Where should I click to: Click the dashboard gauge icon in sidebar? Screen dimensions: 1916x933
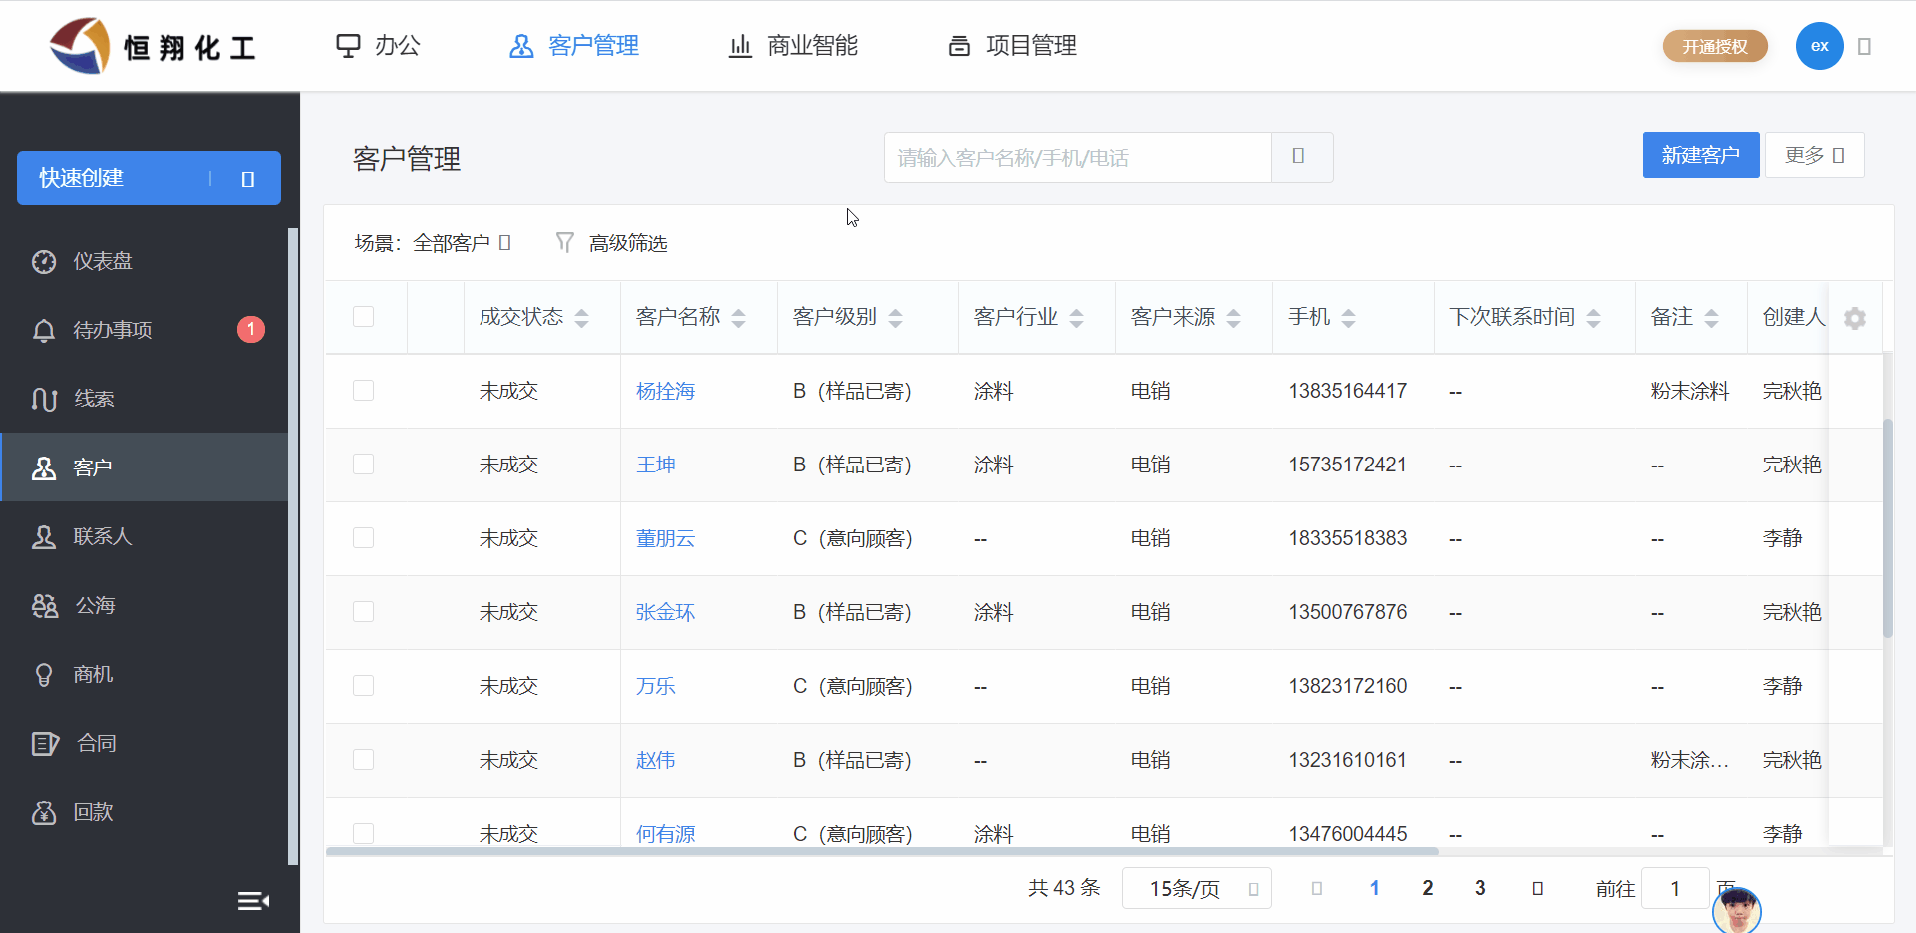coord(44,262)
